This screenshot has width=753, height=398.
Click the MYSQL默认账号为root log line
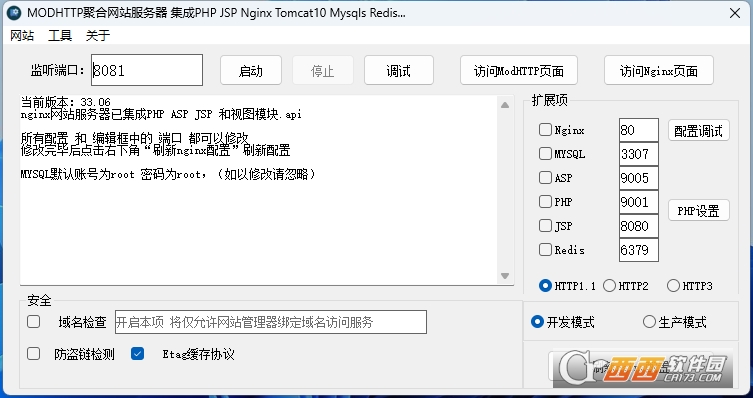pos(169,174)
